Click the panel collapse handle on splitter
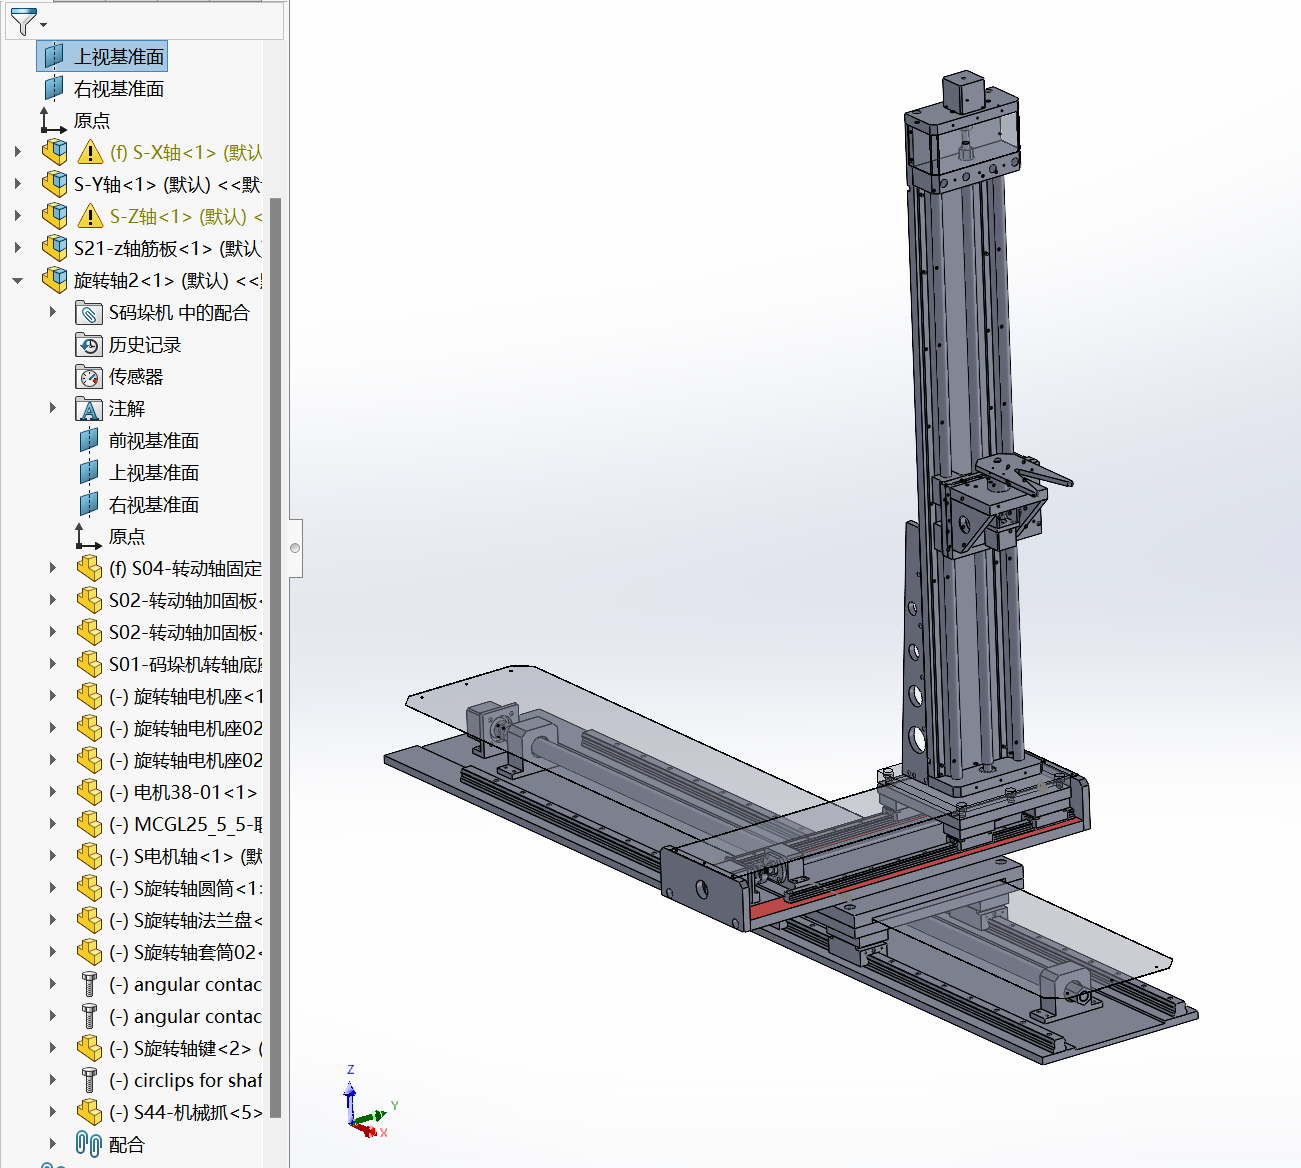This screenshot has width=1301, height=1168. [295, 548]
